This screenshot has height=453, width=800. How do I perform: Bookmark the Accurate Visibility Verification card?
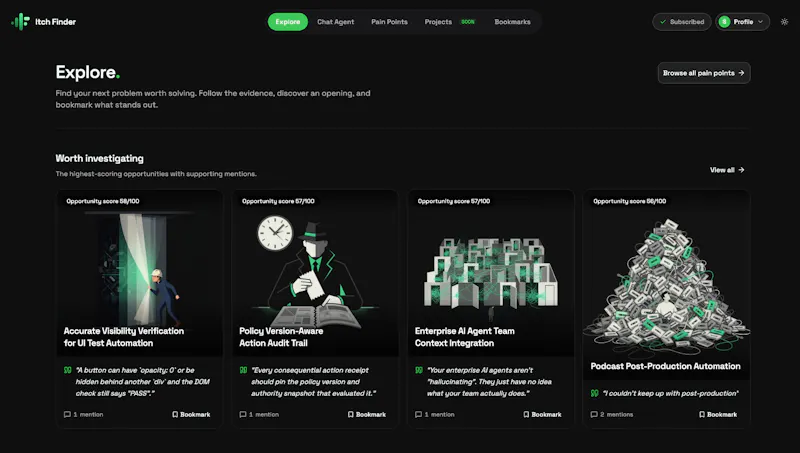click(x=191, y=414)
